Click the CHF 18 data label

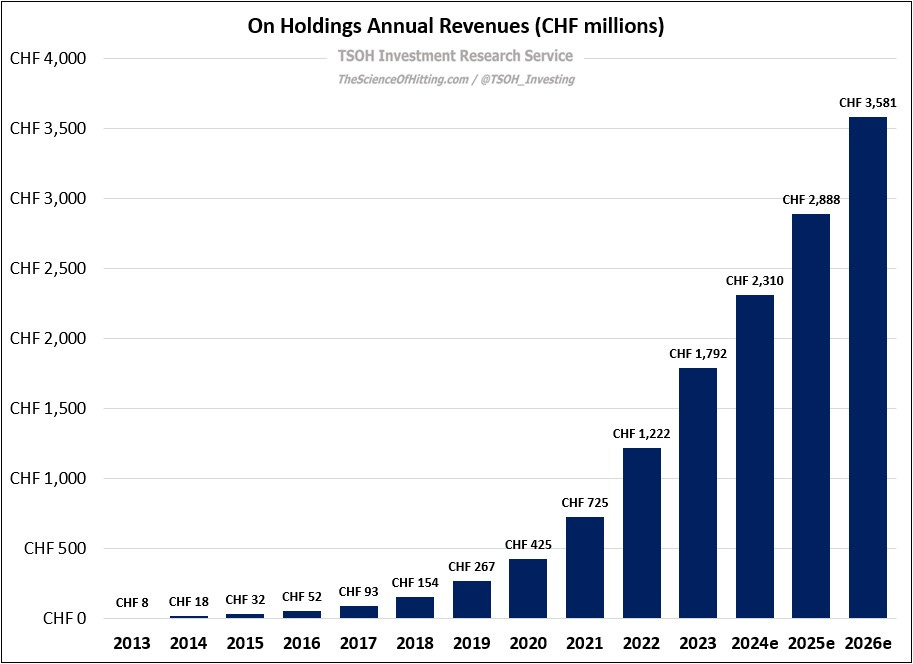pos(189,602)
